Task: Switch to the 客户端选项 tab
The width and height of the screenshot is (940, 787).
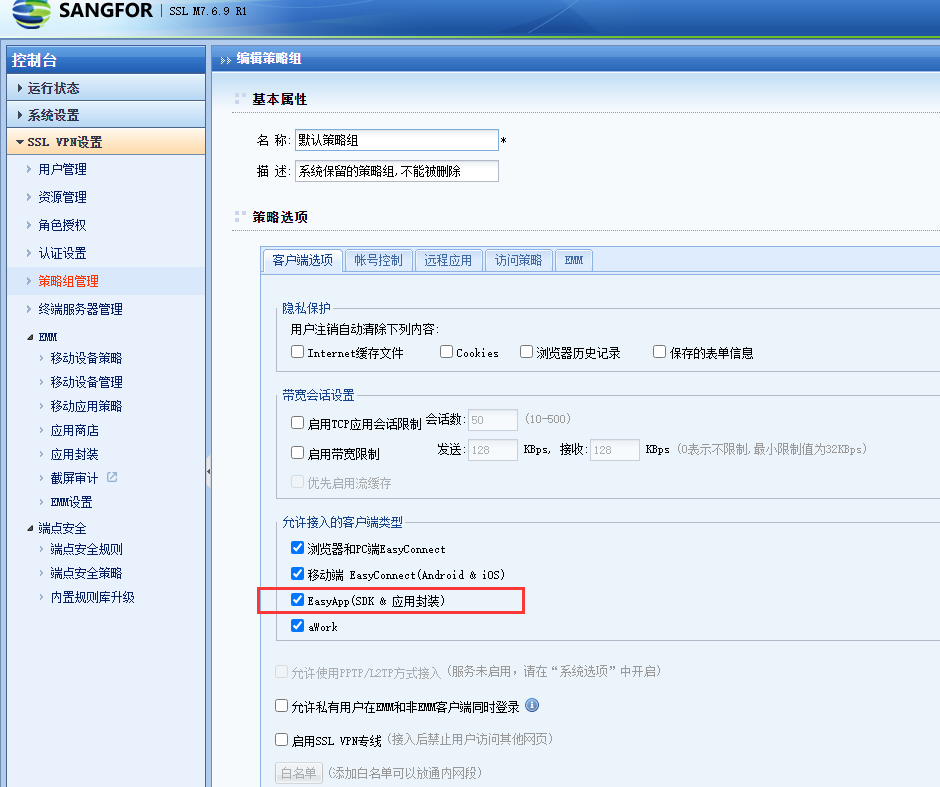Action: pos(303,261)
